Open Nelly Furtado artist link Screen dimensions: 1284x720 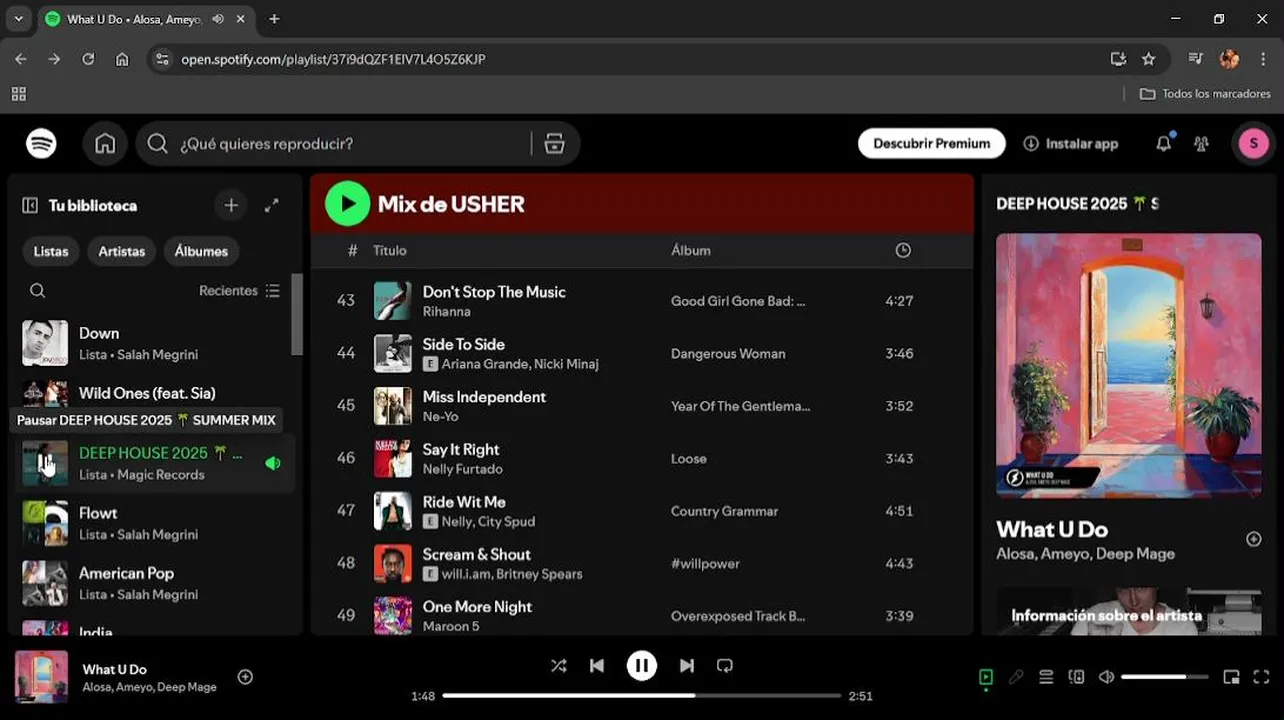pos(462,469)
